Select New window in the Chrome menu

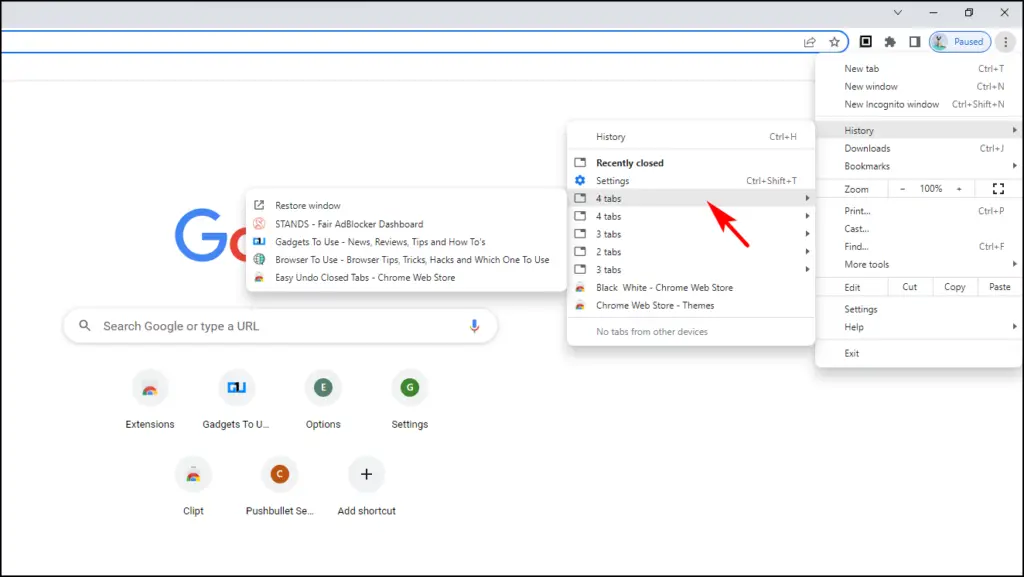tap(917, 86)
